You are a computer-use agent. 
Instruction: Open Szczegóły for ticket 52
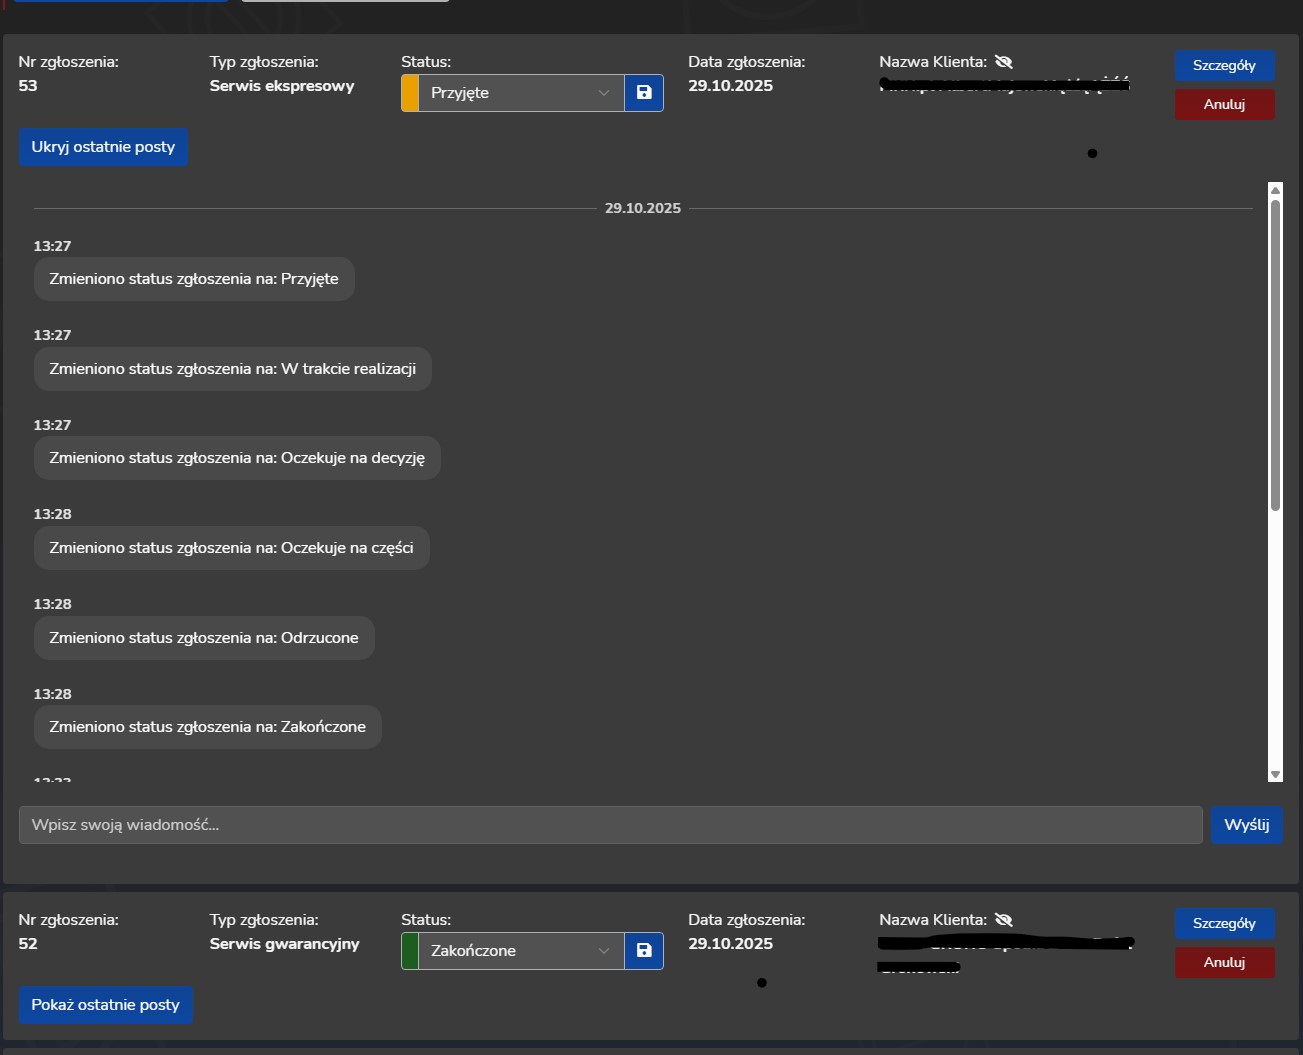click(x=1224, y=923)
